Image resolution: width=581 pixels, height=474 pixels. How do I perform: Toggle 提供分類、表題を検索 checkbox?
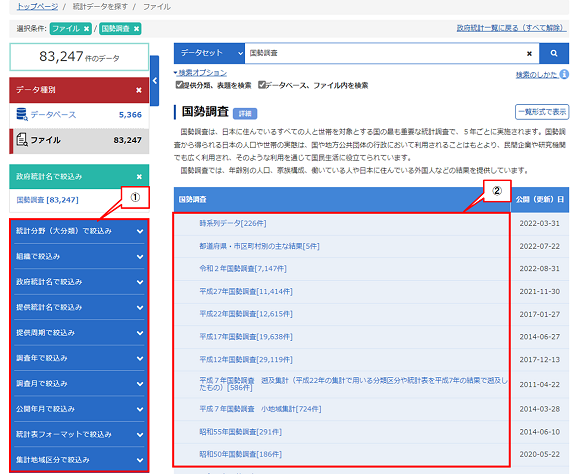tap(179, 85)
